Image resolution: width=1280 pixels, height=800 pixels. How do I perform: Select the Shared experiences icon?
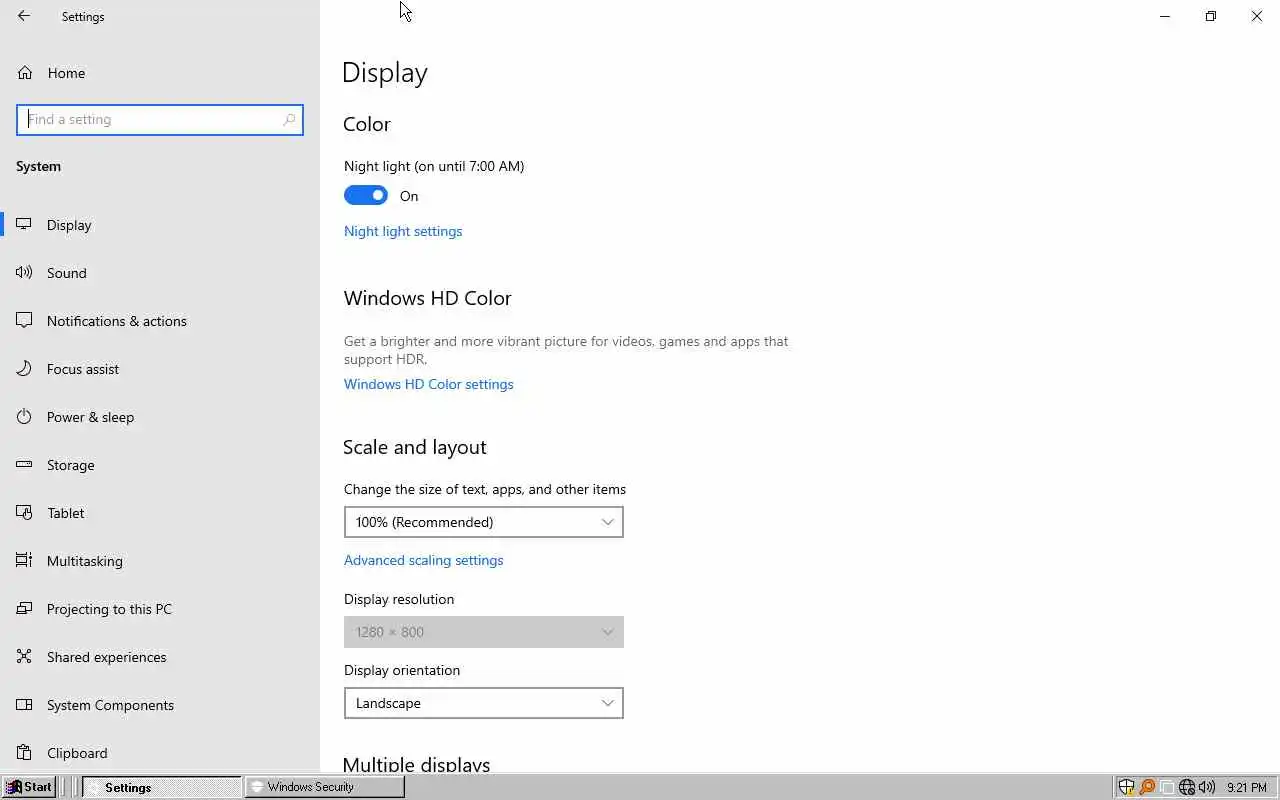(24, 657)
